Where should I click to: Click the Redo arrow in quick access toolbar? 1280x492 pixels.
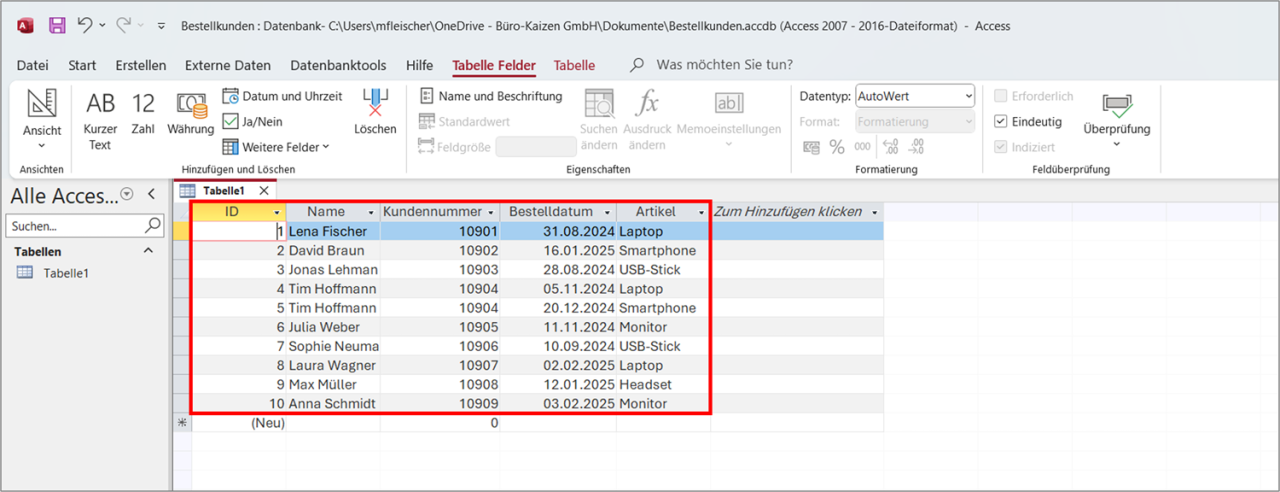tap(124, 24)
